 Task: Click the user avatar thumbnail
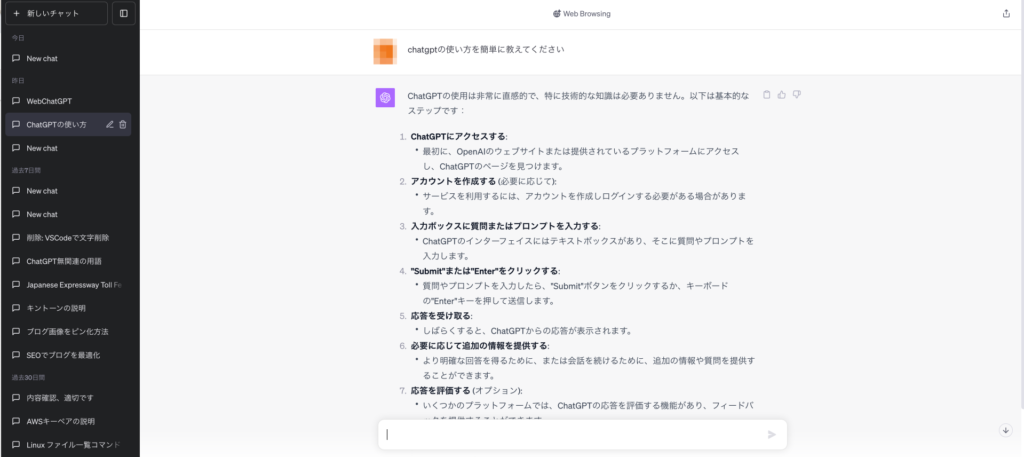385,52
